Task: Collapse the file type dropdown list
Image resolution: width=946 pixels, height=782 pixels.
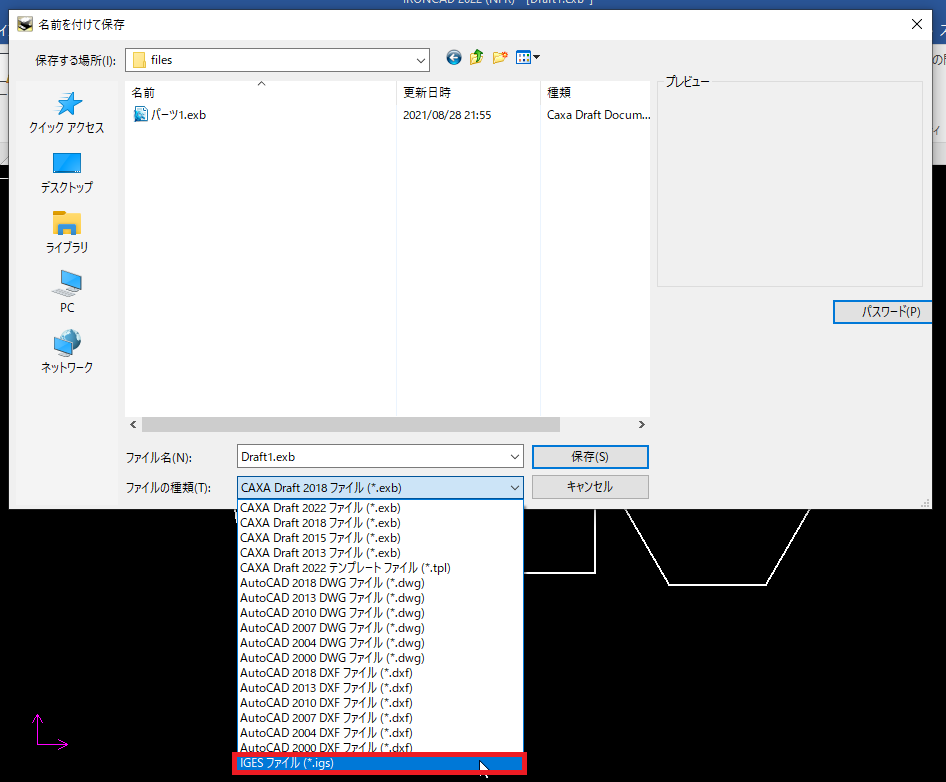Action: 514,487
